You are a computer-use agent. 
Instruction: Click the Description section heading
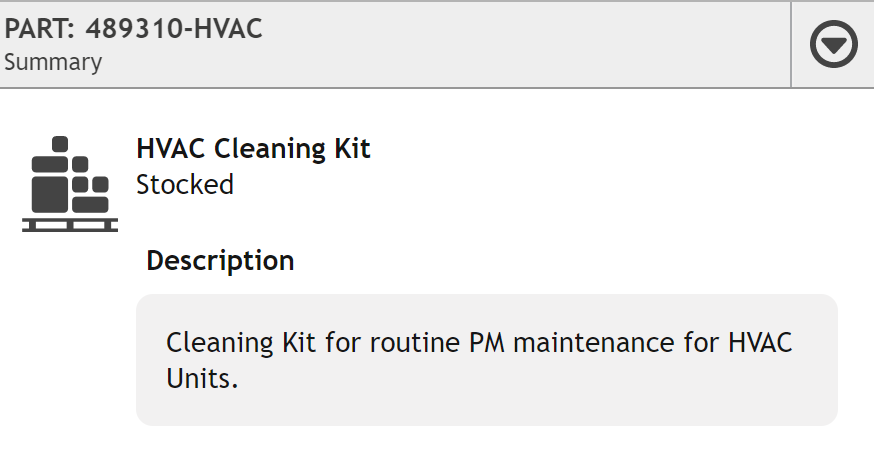pos(220,260)
